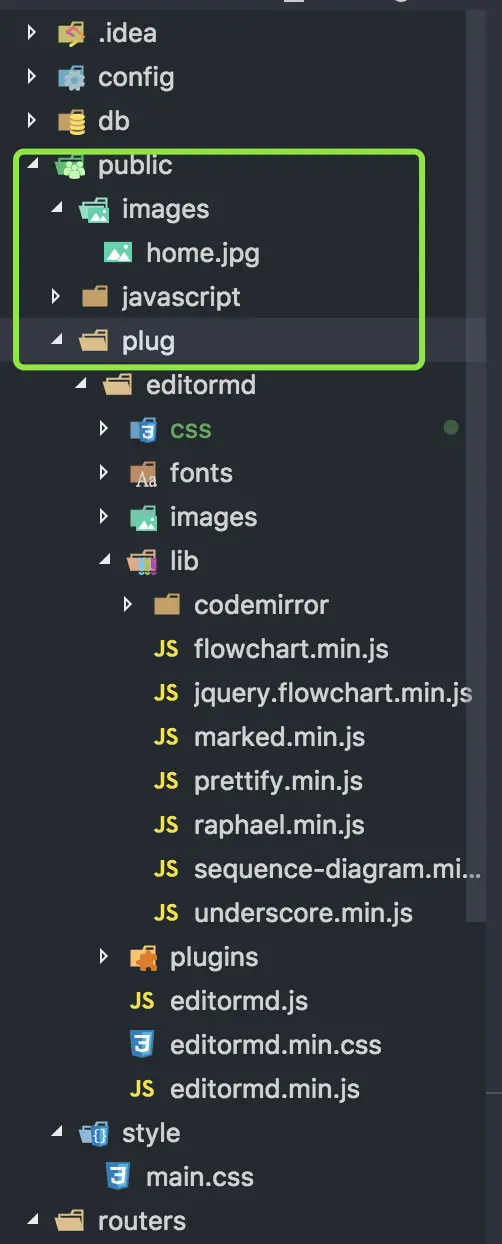This screenshot has height=1244, width=502.
Task: Click the config folder gear icon
Action: tap(71, 78)
